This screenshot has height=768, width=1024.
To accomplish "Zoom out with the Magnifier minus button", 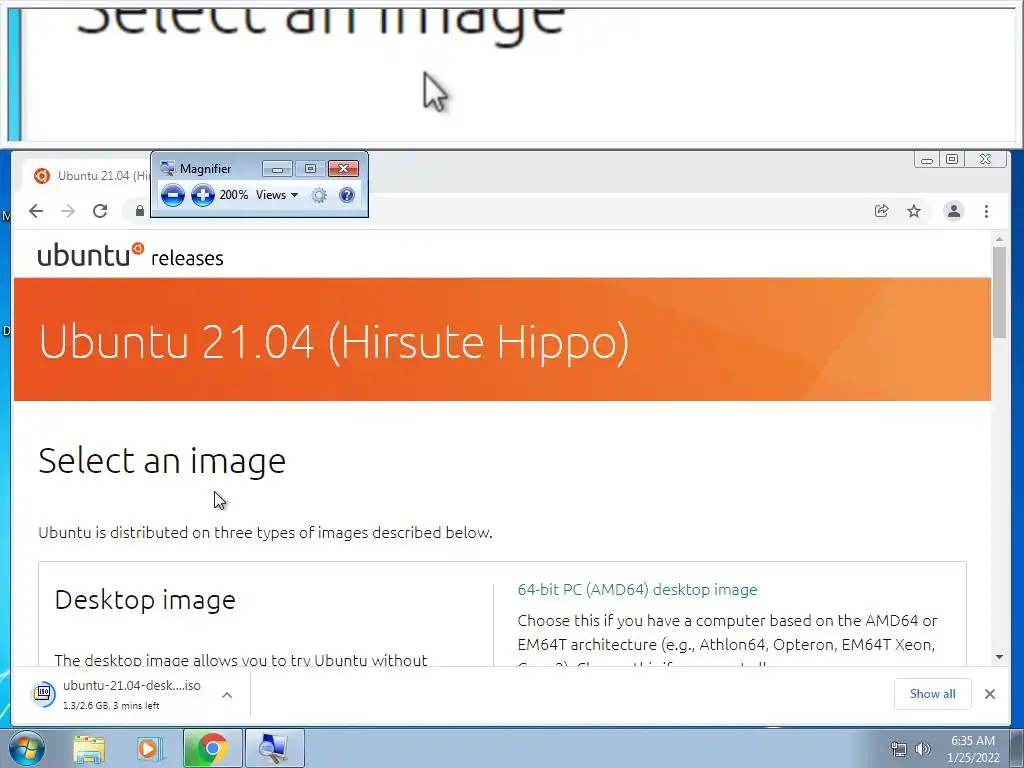I will coord(172,195).
